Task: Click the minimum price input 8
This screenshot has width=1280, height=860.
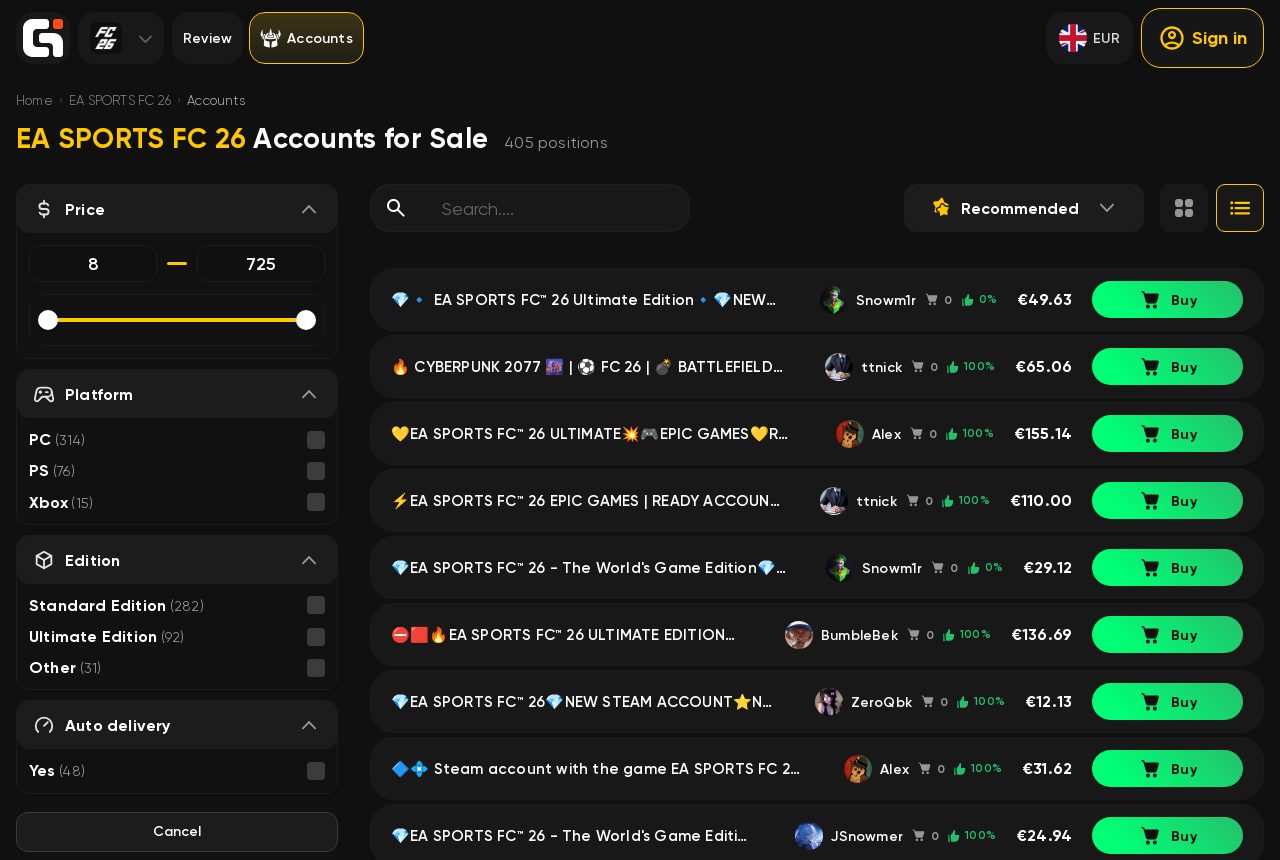Action: click(x=93, y=264)
